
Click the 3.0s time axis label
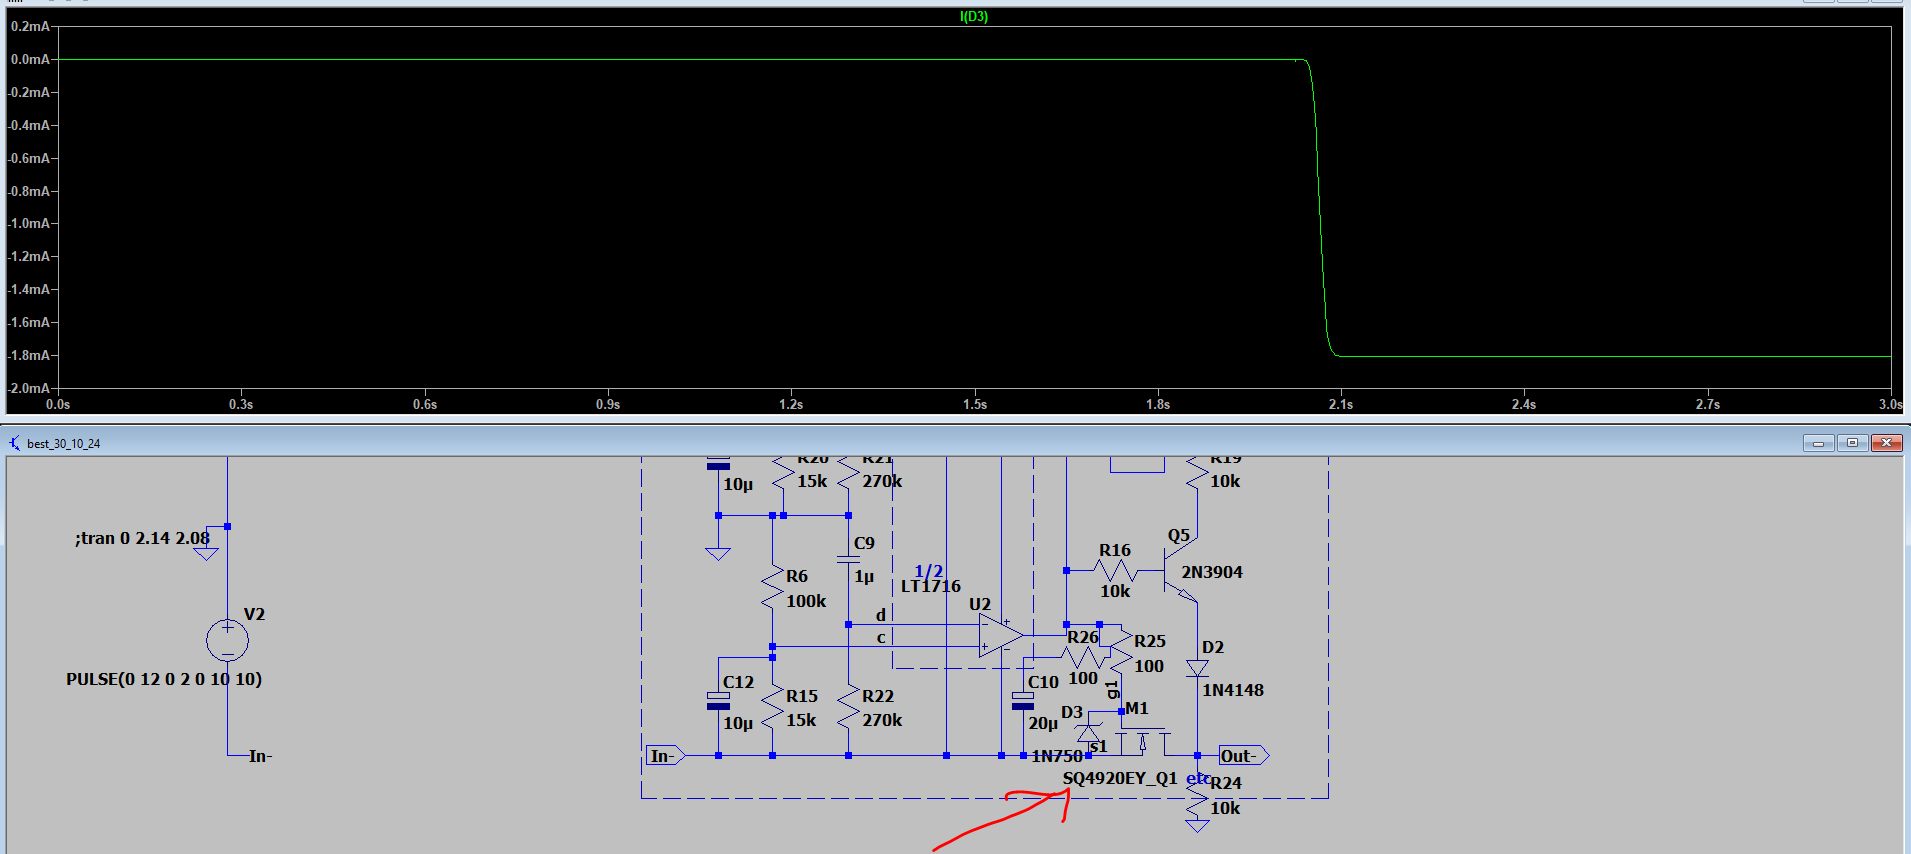click(x=1890, y=404)
